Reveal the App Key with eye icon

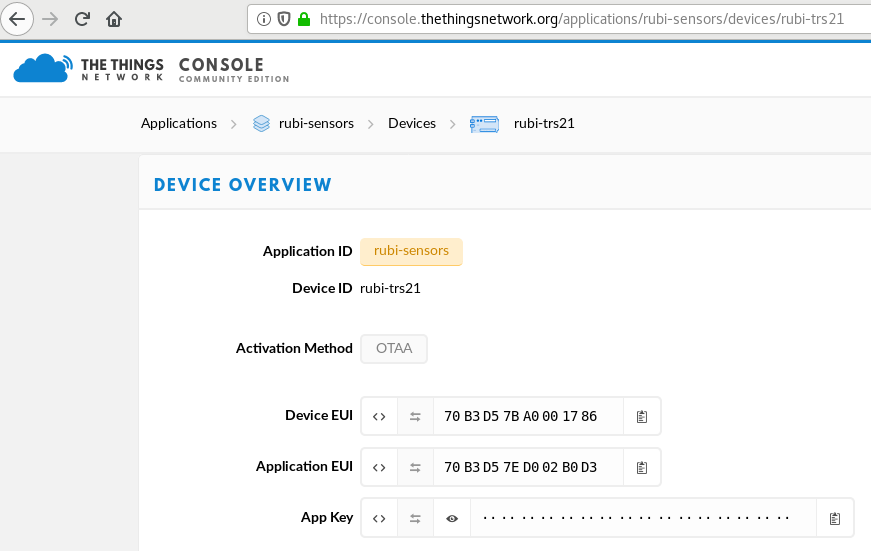[x=452, y=519]
